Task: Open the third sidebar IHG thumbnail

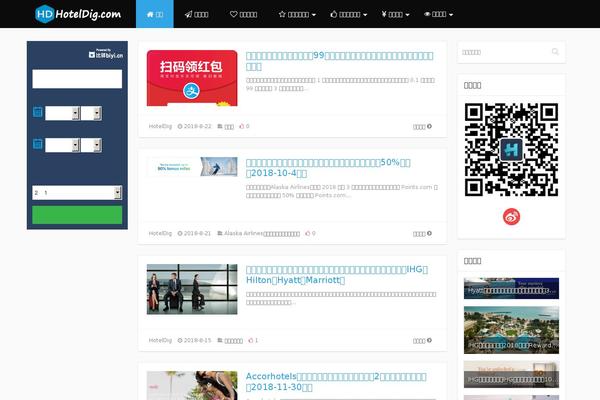Action: coord(511,374)
